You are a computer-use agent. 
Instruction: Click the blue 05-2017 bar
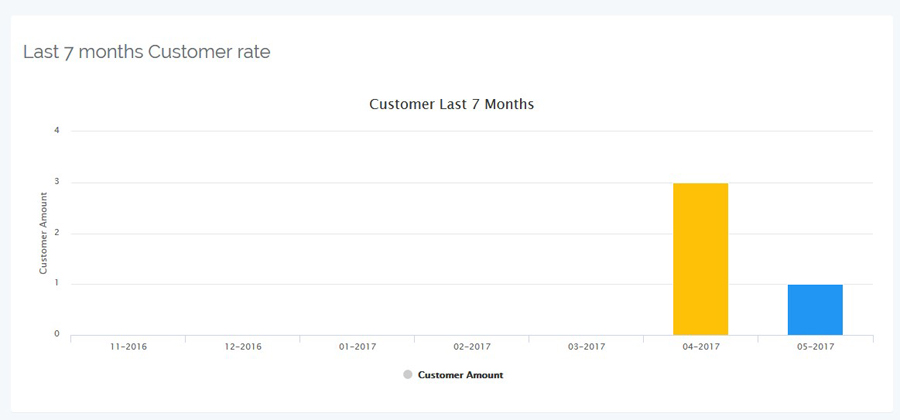tap(815, 310)
